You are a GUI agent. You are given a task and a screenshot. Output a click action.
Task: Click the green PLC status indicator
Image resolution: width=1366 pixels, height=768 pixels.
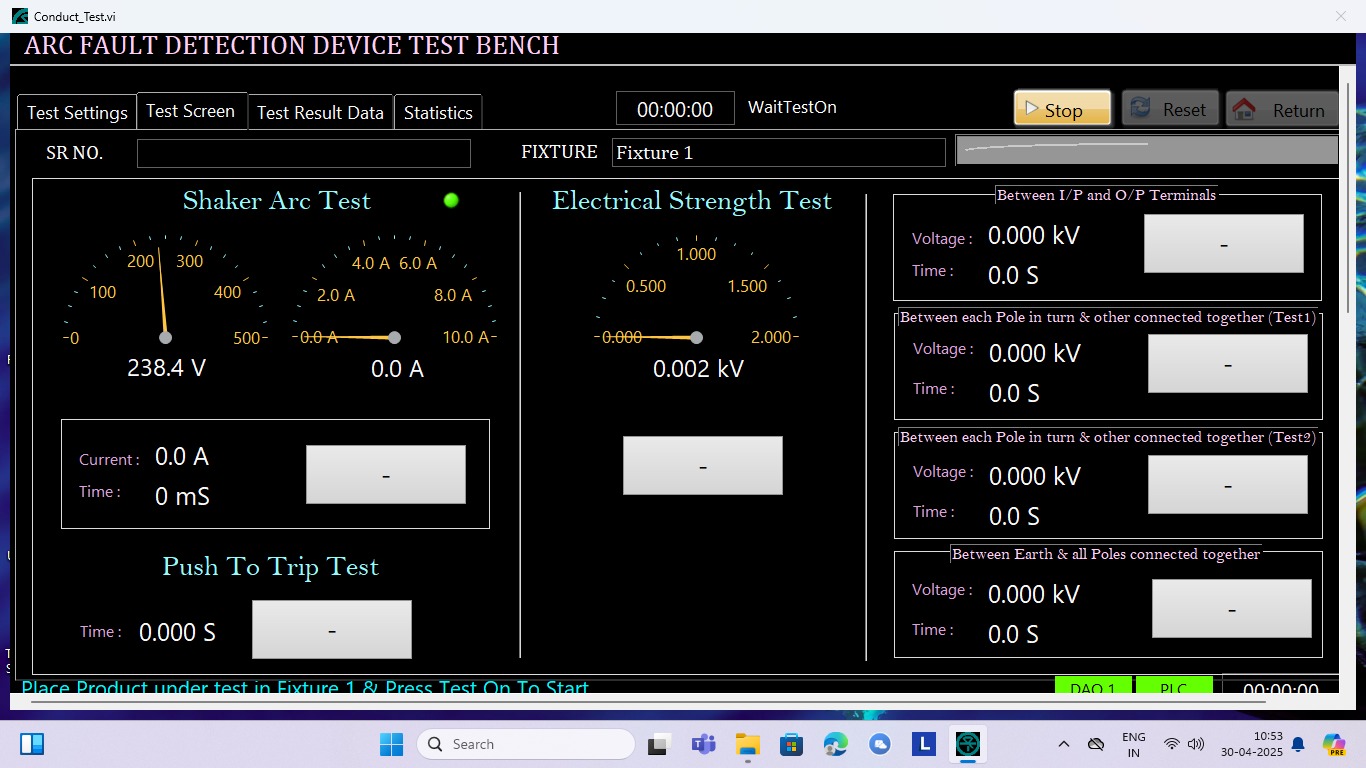coord(1173,687)
